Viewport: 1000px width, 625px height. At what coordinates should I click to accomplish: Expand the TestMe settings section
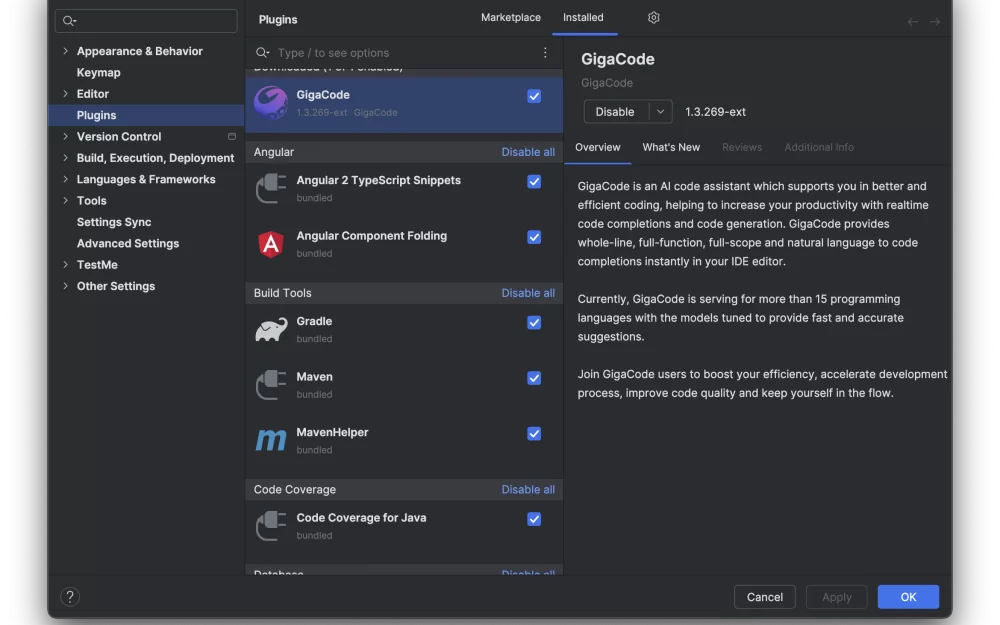tap(65, 265)
